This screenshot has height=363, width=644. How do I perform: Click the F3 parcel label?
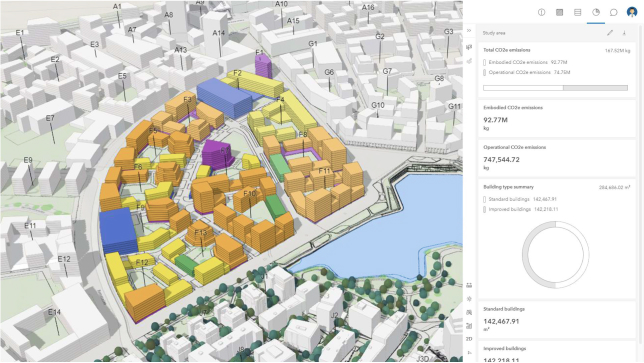(188, 99)
